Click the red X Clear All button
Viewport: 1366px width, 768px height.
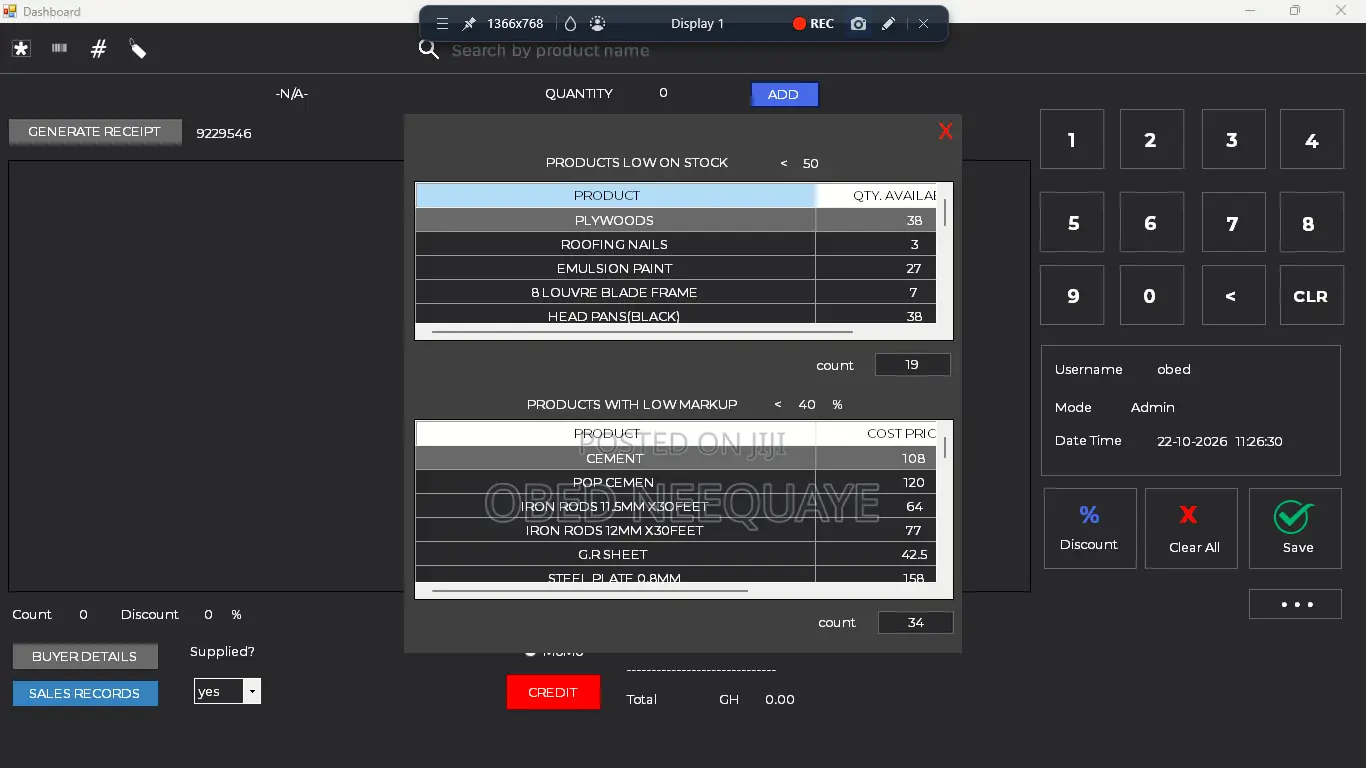click(1191, 528)
